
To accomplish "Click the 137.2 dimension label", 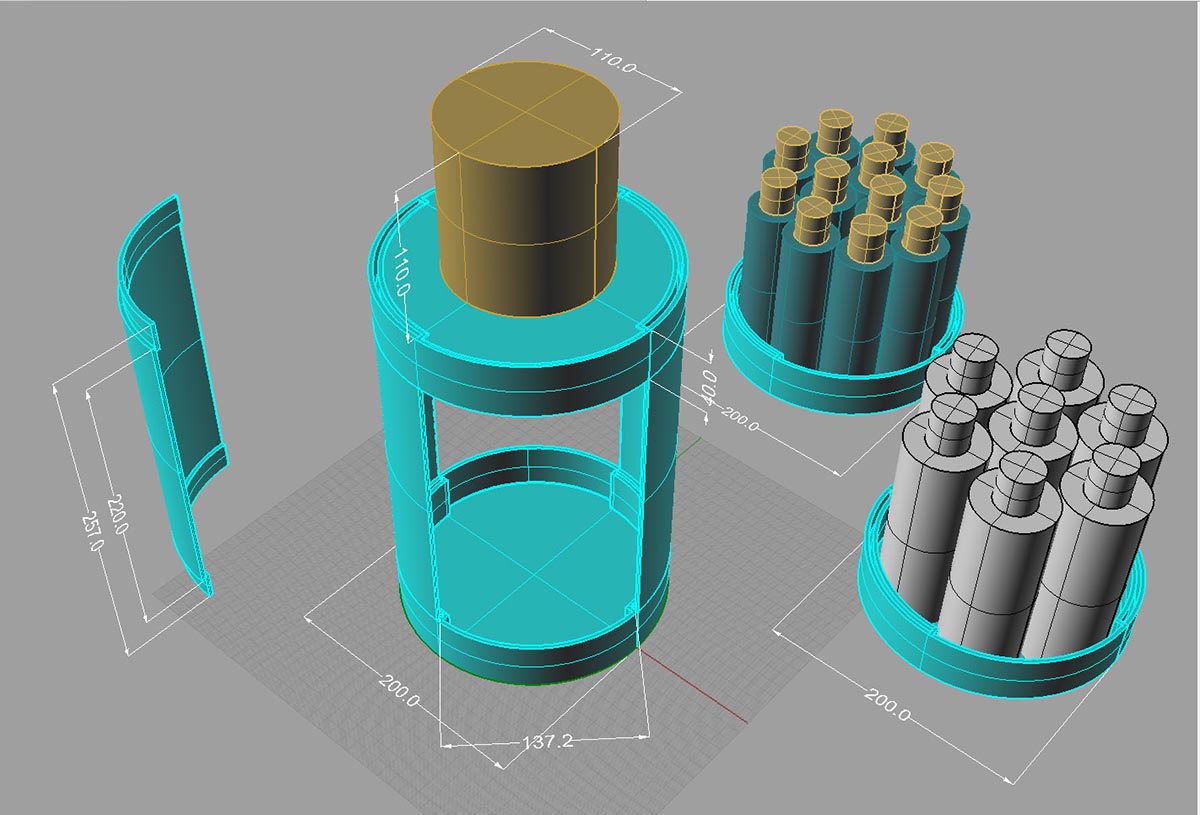I will click(x=546, y=742).
